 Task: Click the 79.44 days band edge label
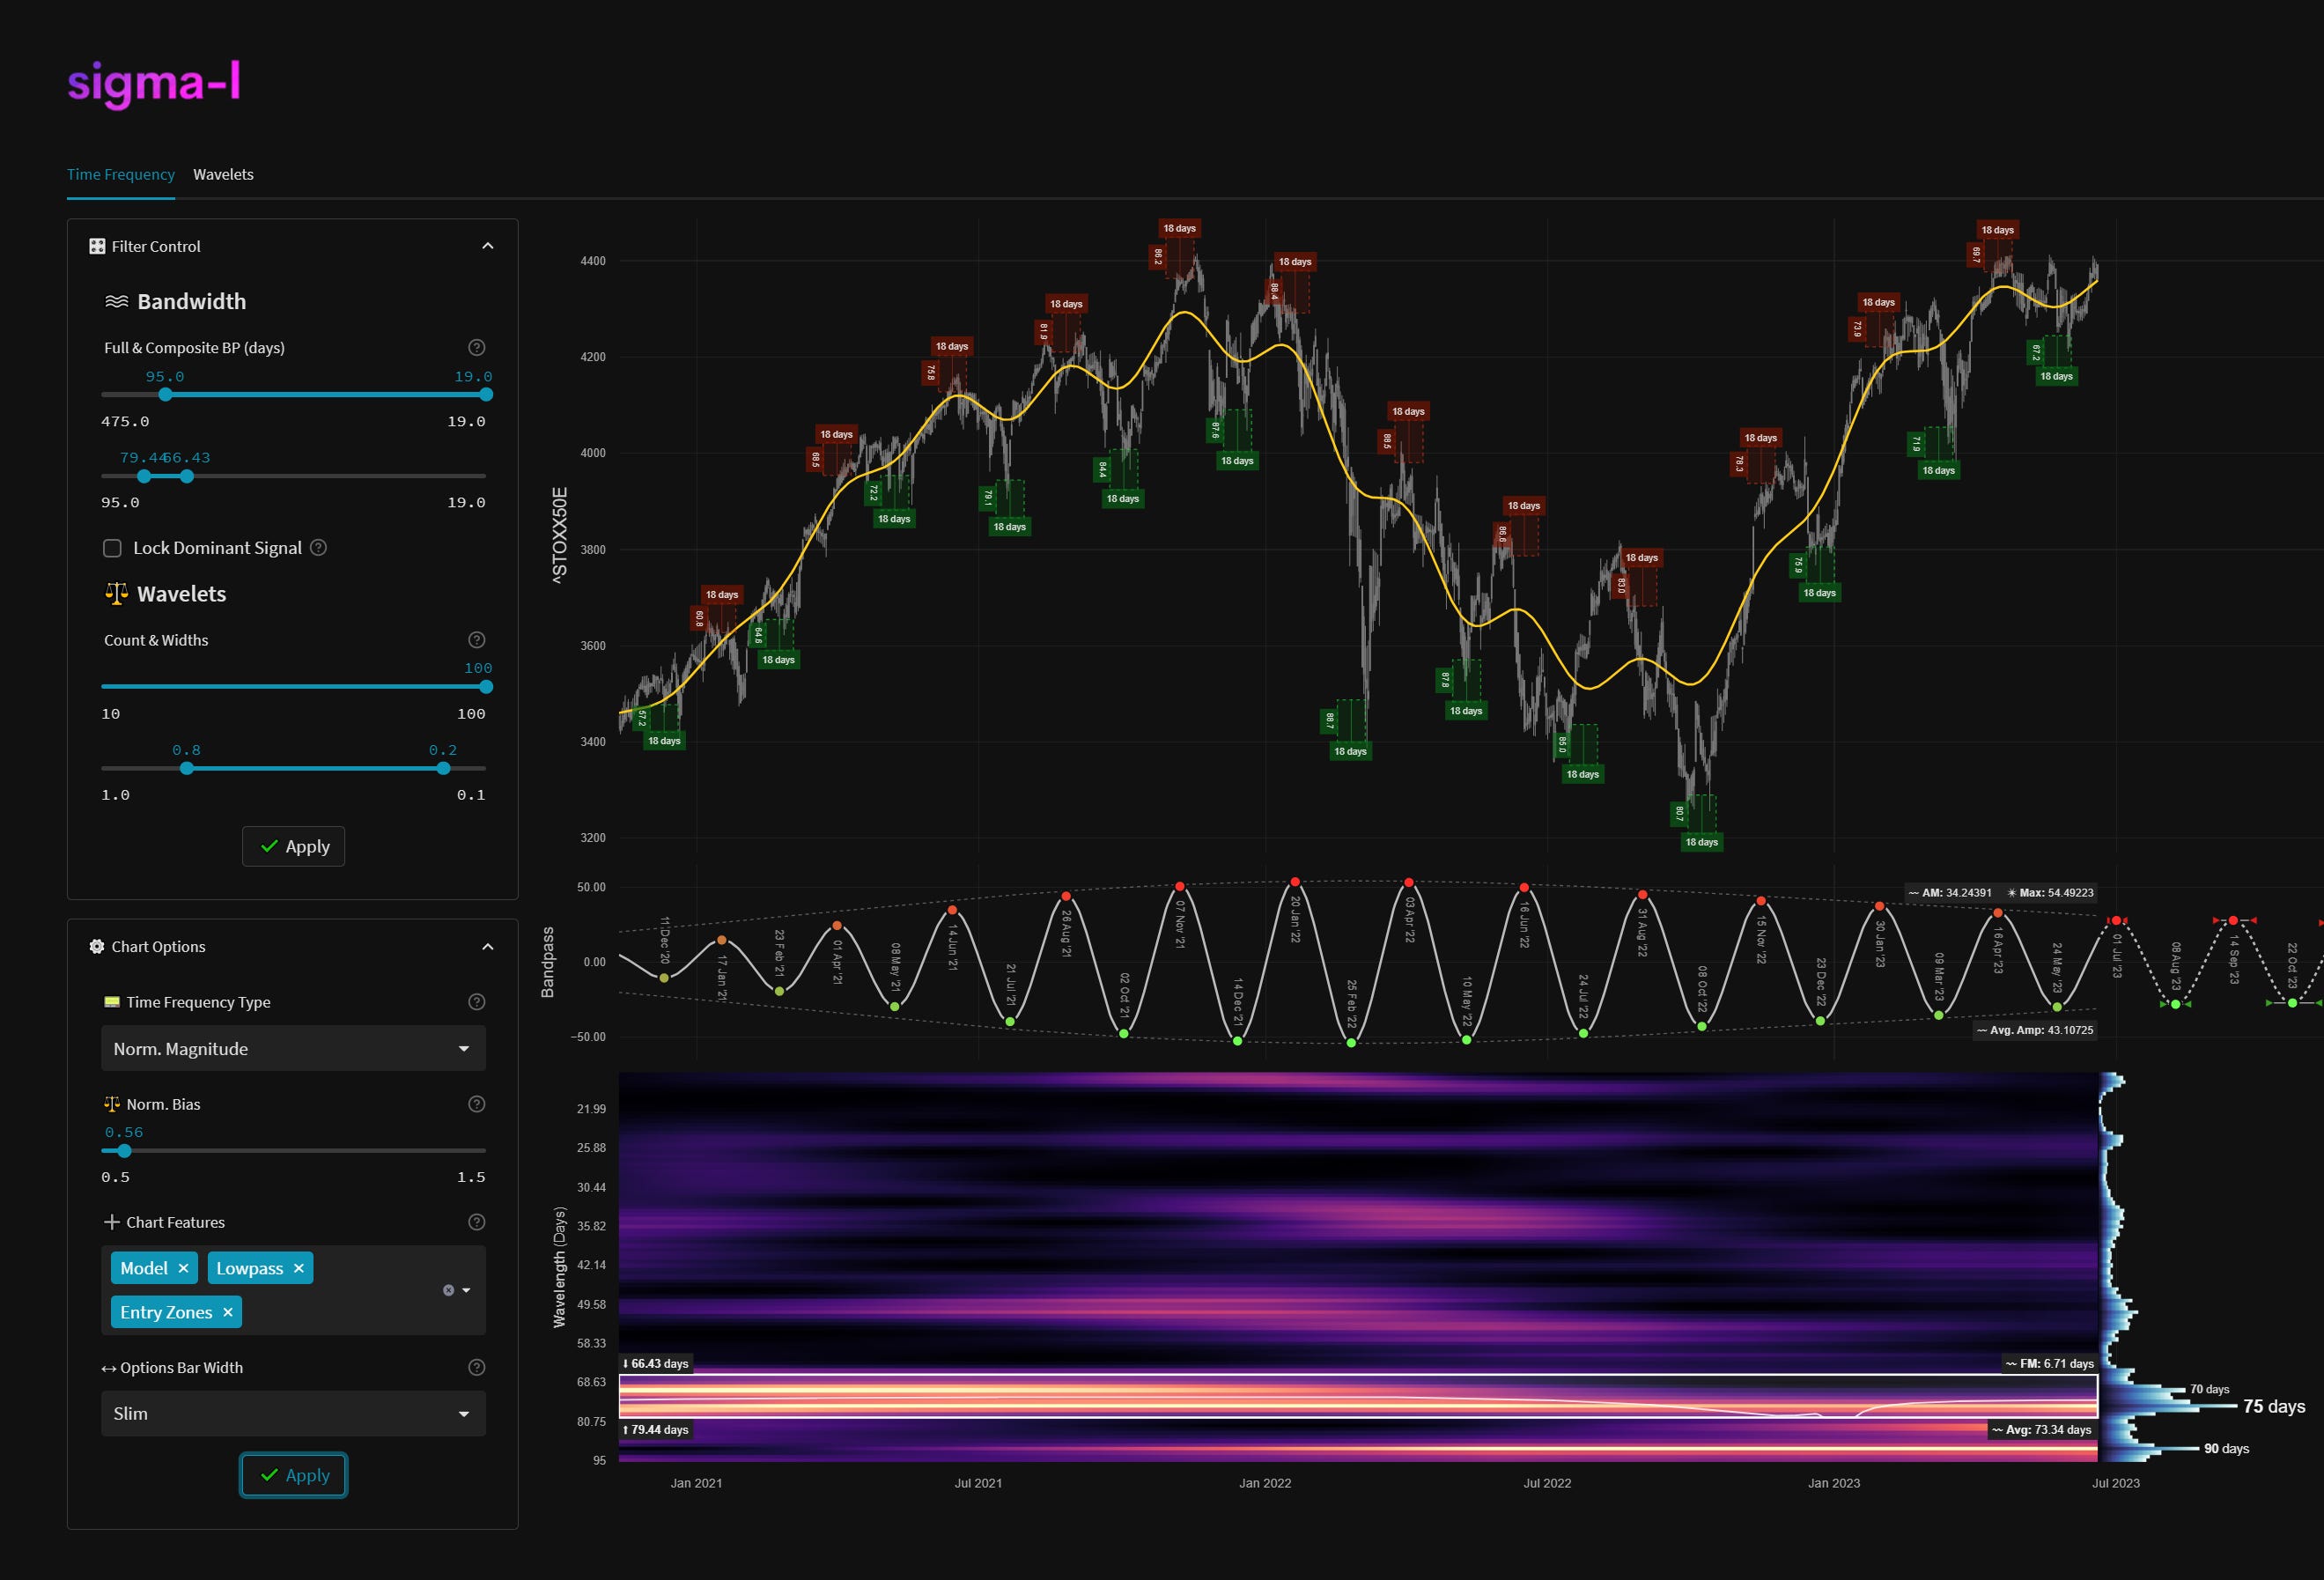click(656, 1429)
